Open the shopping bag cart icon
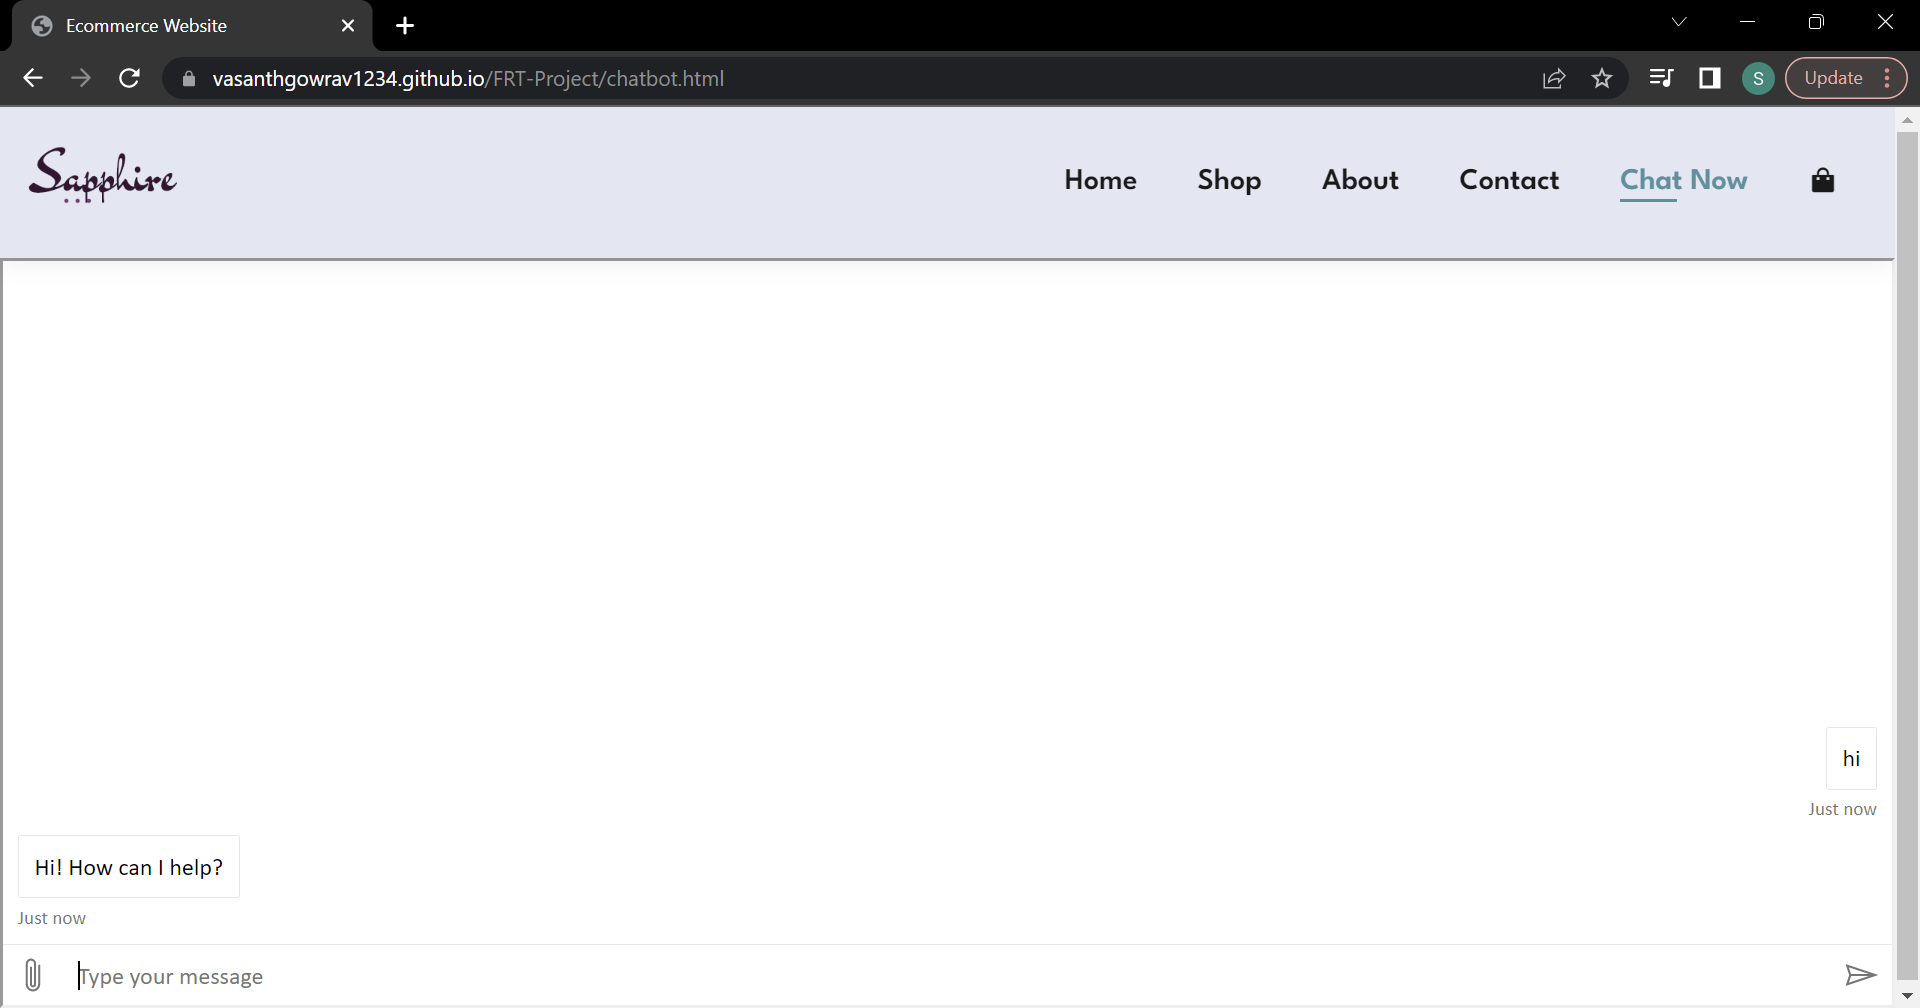 coord(1822,180)
